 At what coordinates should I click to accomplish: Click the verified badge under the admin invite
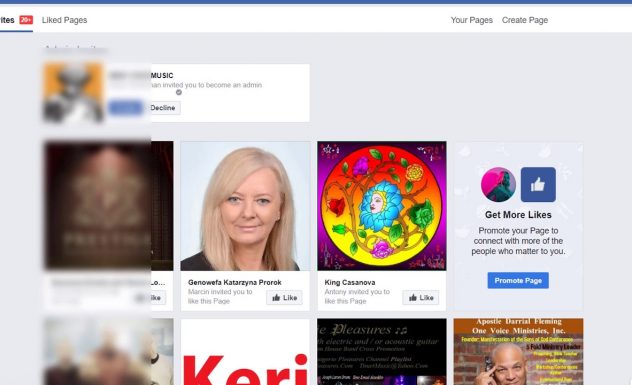pyautogui.click(x=179, y=92)
